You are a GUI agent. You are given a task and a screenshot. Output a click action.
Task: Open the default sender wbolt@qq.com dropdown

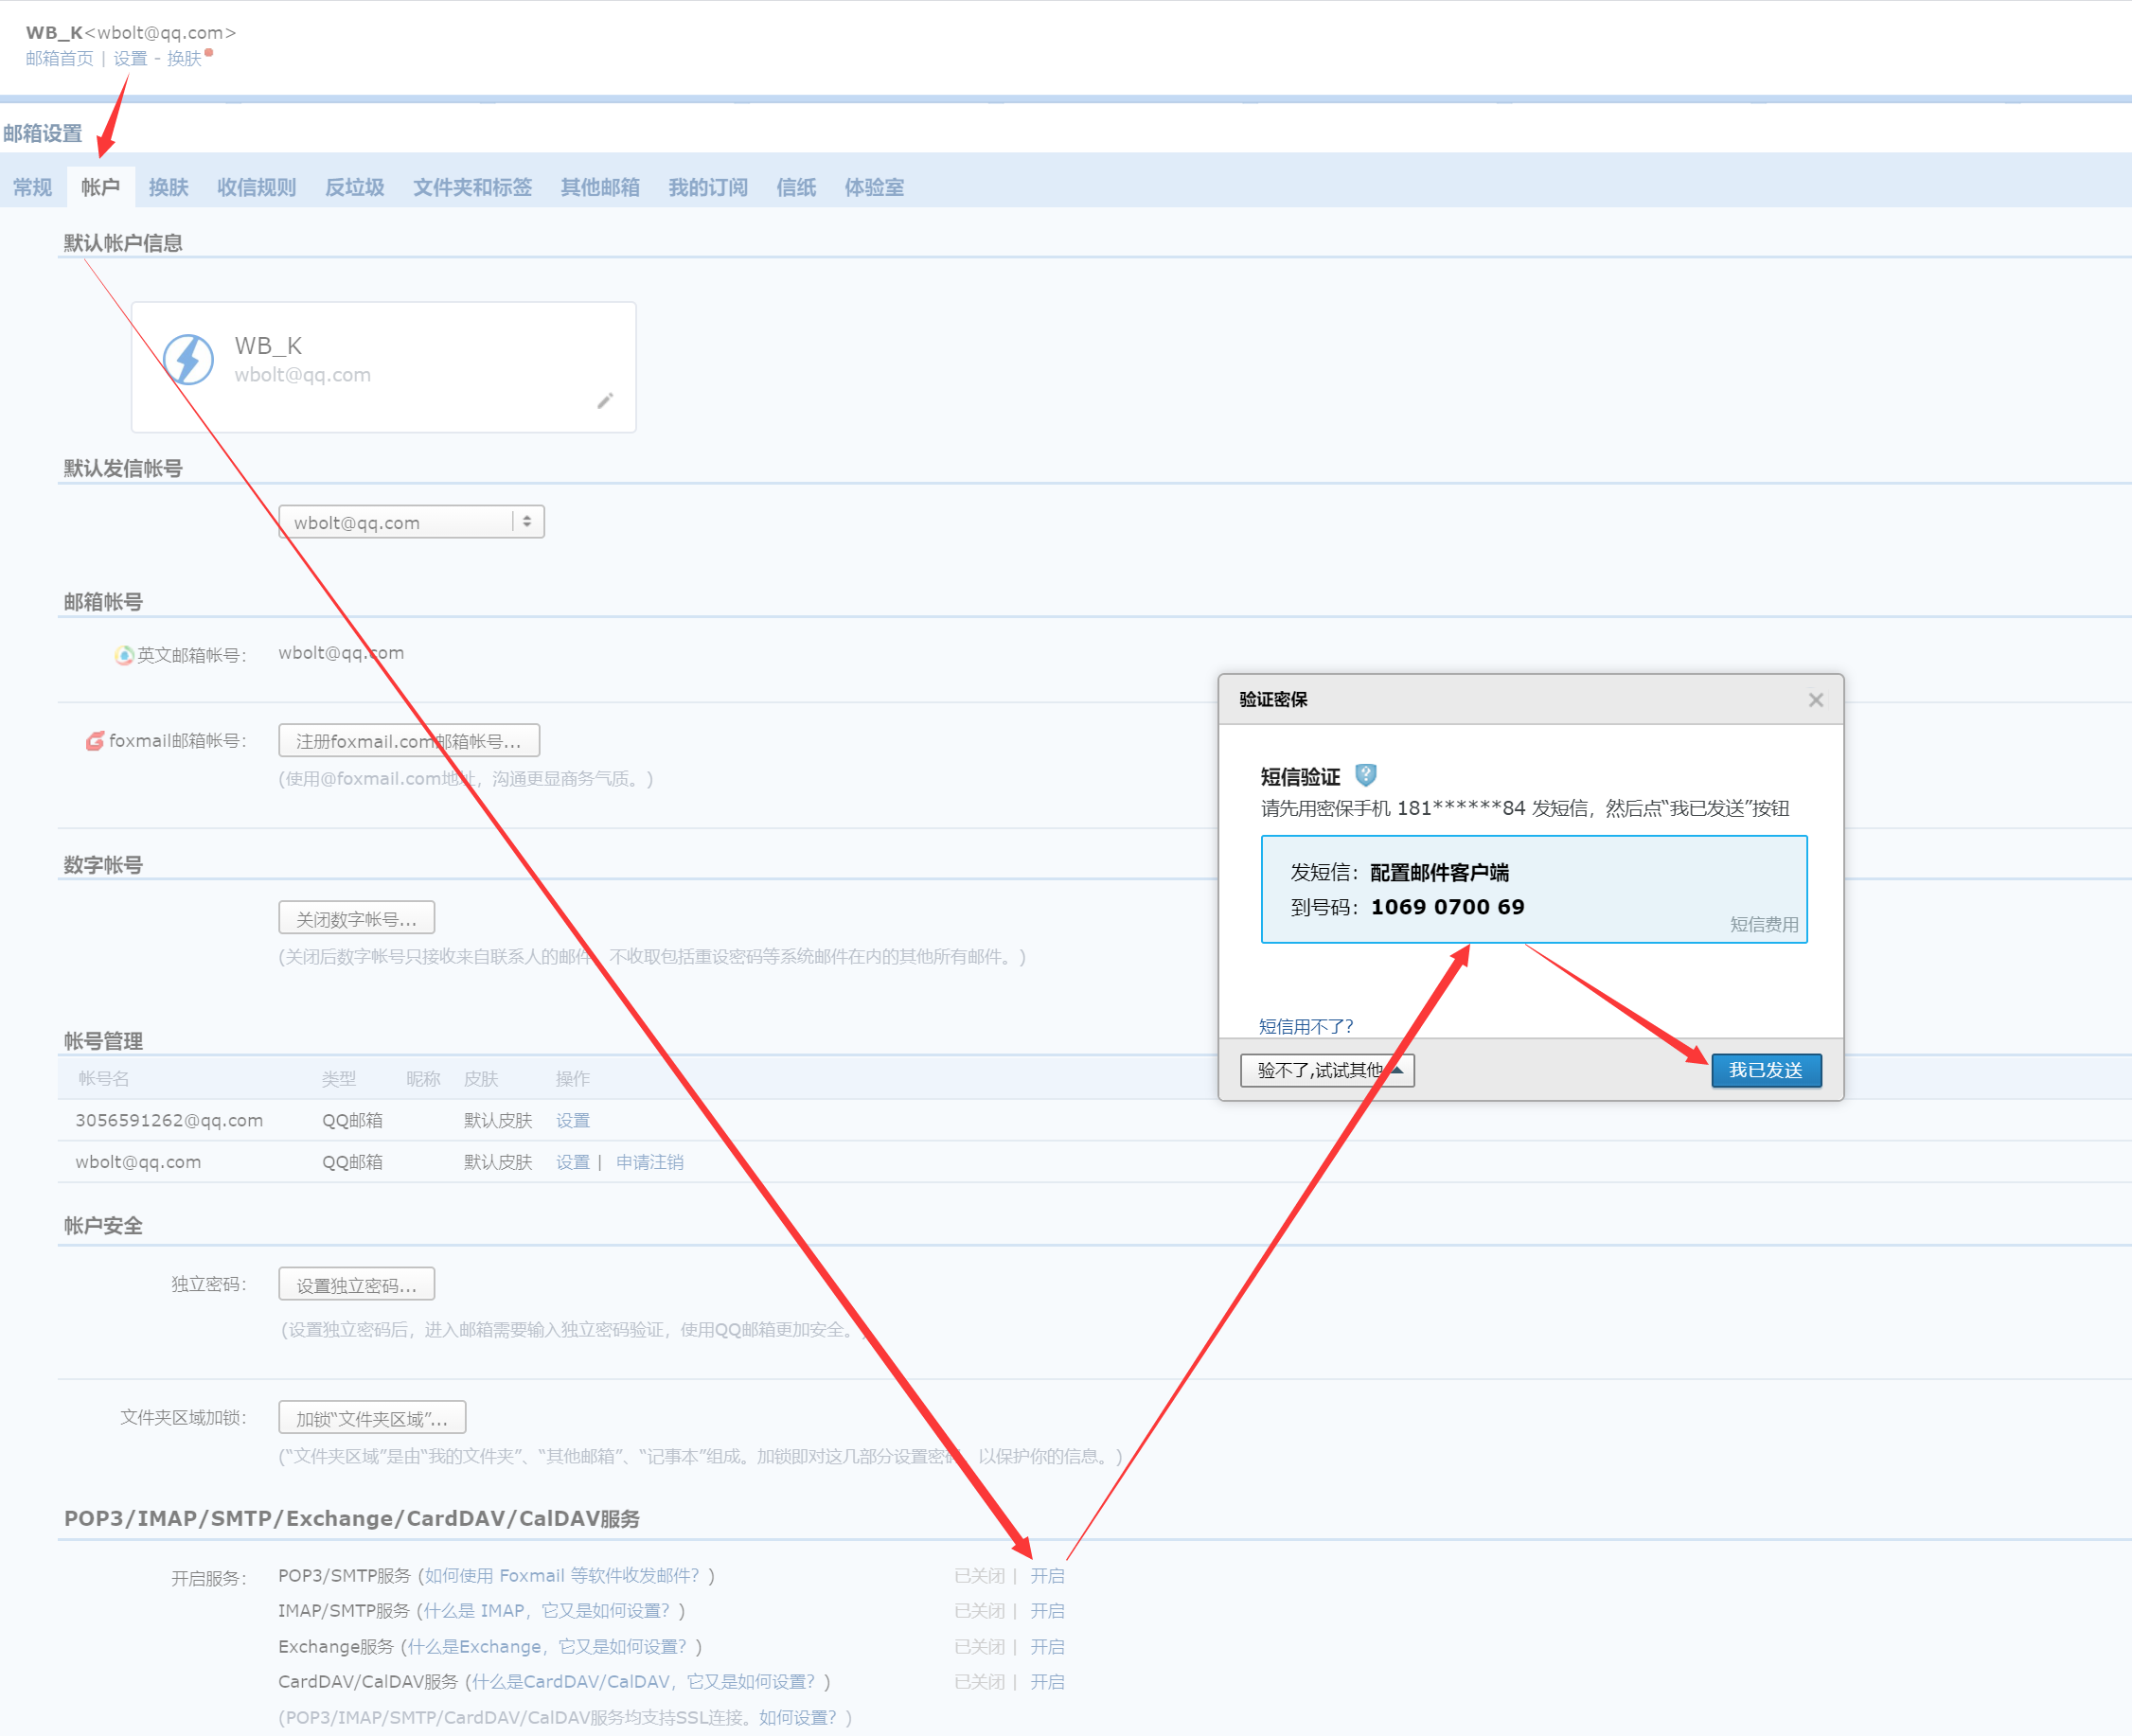pyautogui.click(x=411, y=522)
